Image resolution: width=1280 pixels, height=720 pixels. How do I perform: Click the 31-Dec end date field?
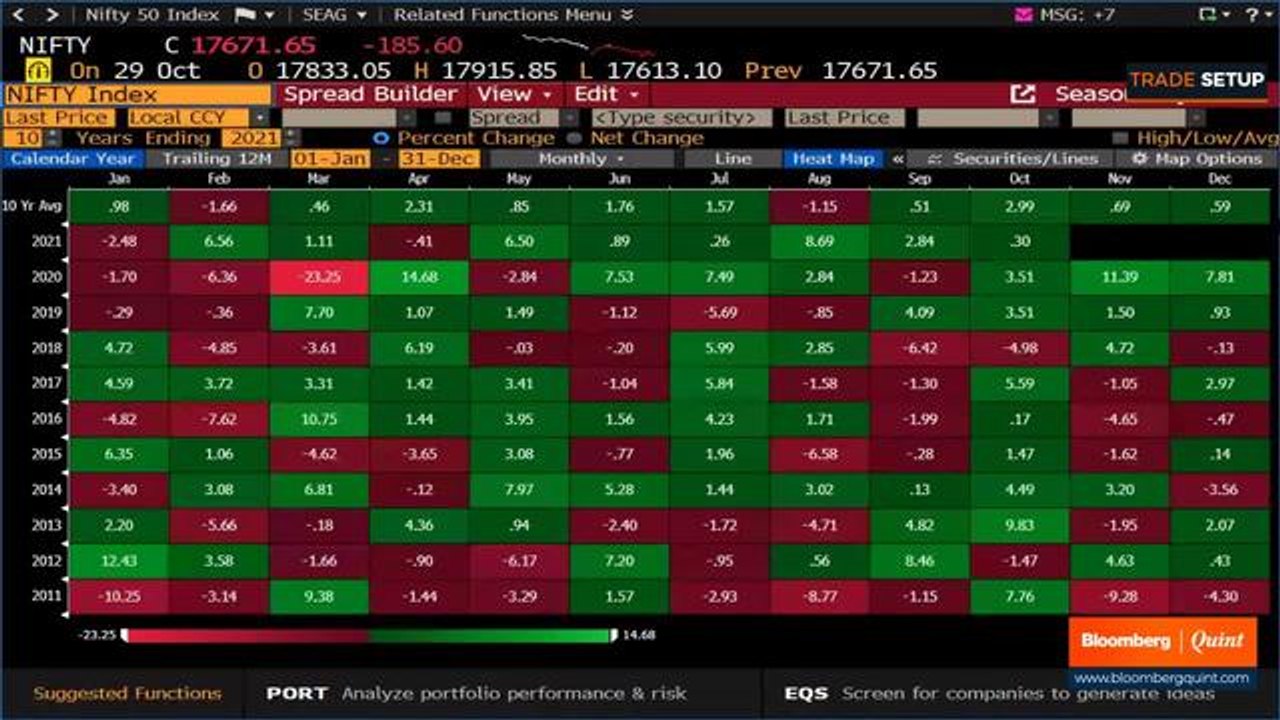pyautogui.click(x=439, y=159)
